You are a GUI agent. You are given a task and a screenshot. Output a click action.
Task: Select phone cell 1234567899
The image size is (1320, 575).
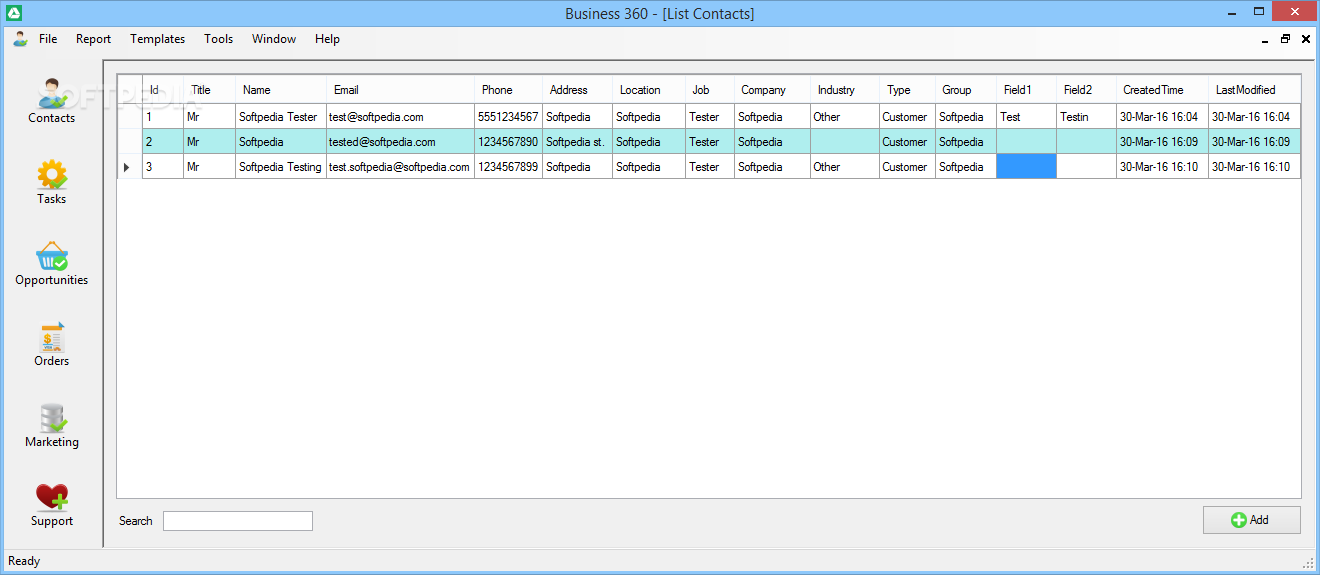click(x=509, y=167)
